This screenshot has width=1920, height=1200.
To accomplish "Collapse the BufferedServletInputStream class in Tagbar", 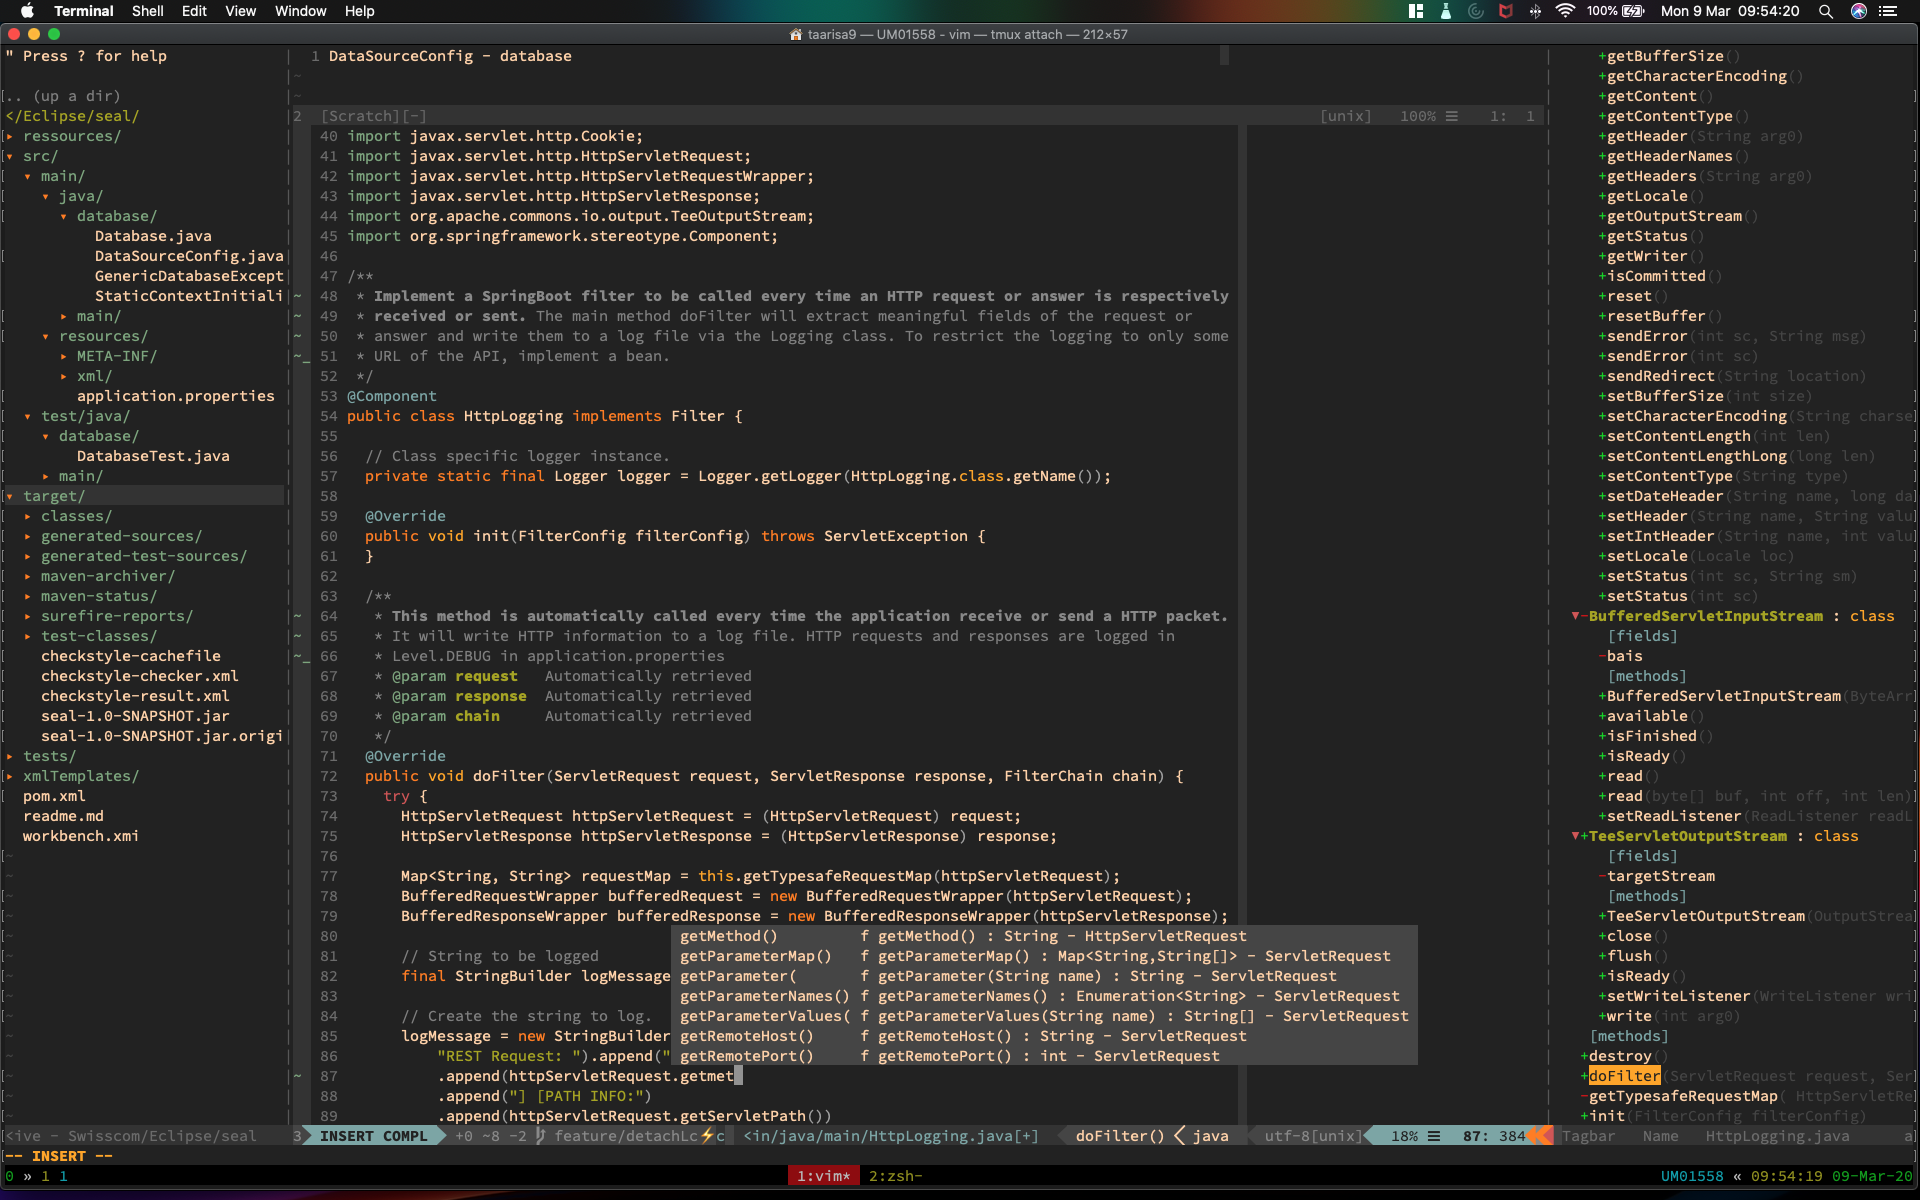I will 1577,616.
